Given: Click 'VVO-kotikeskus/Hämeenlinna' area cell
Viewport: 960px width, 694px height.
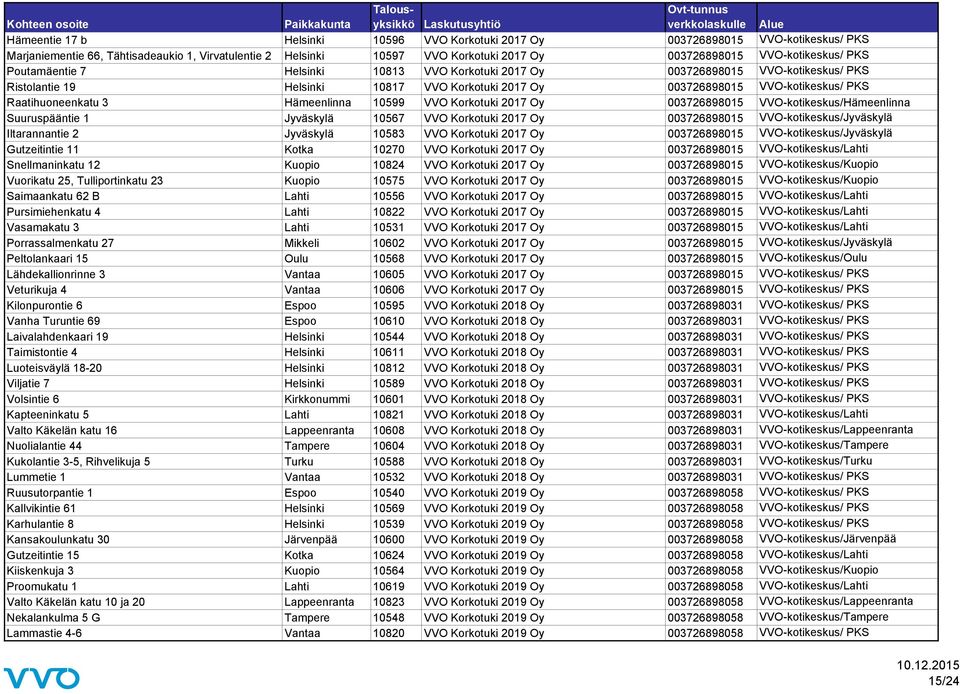Looking at the screenshot, I should (834, 103).
